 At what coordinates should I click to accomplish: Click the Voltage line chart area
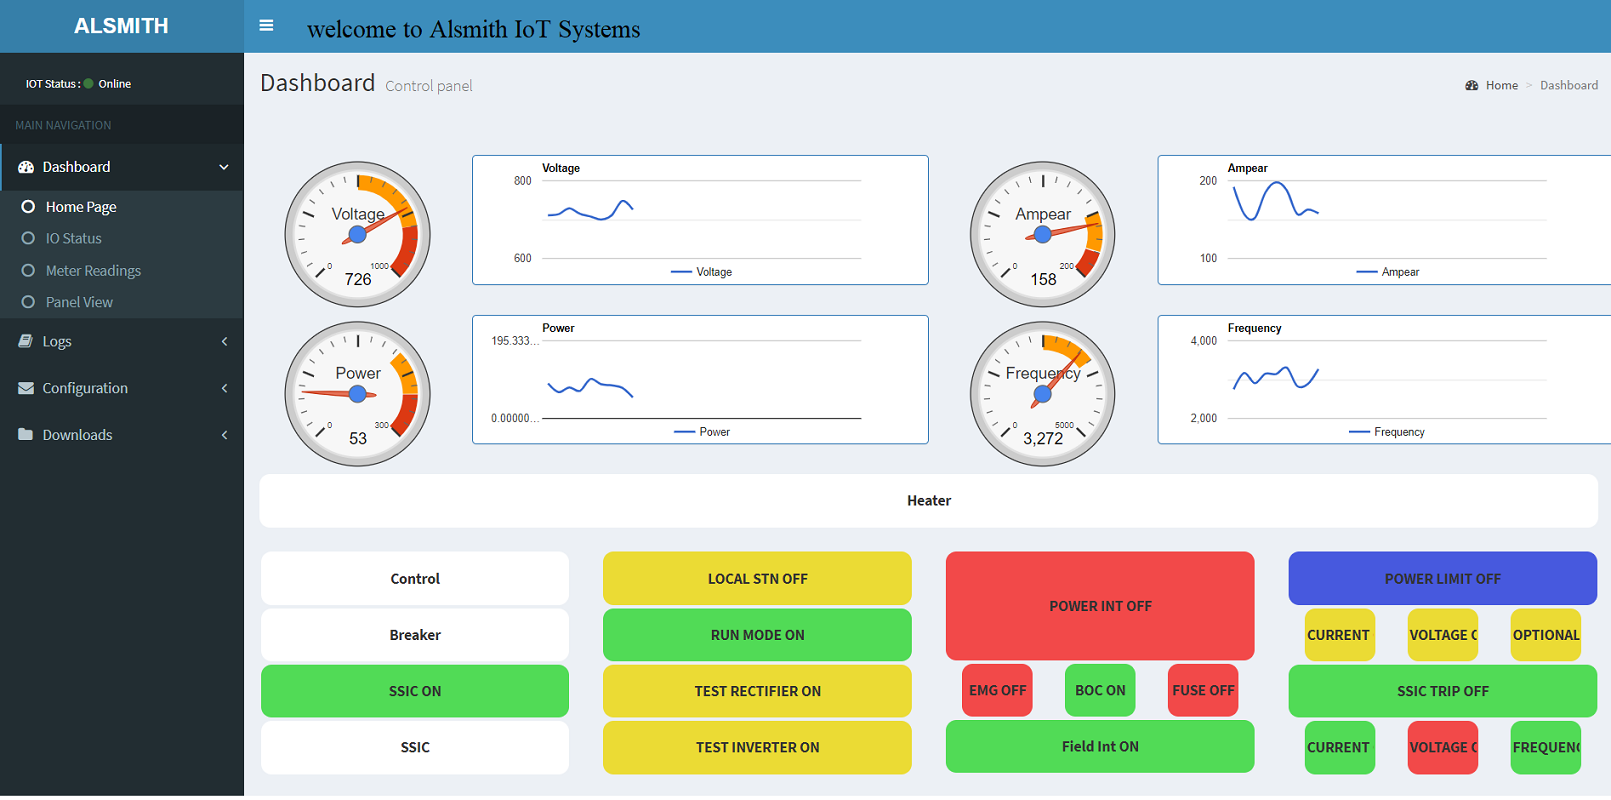click(700, 220)
